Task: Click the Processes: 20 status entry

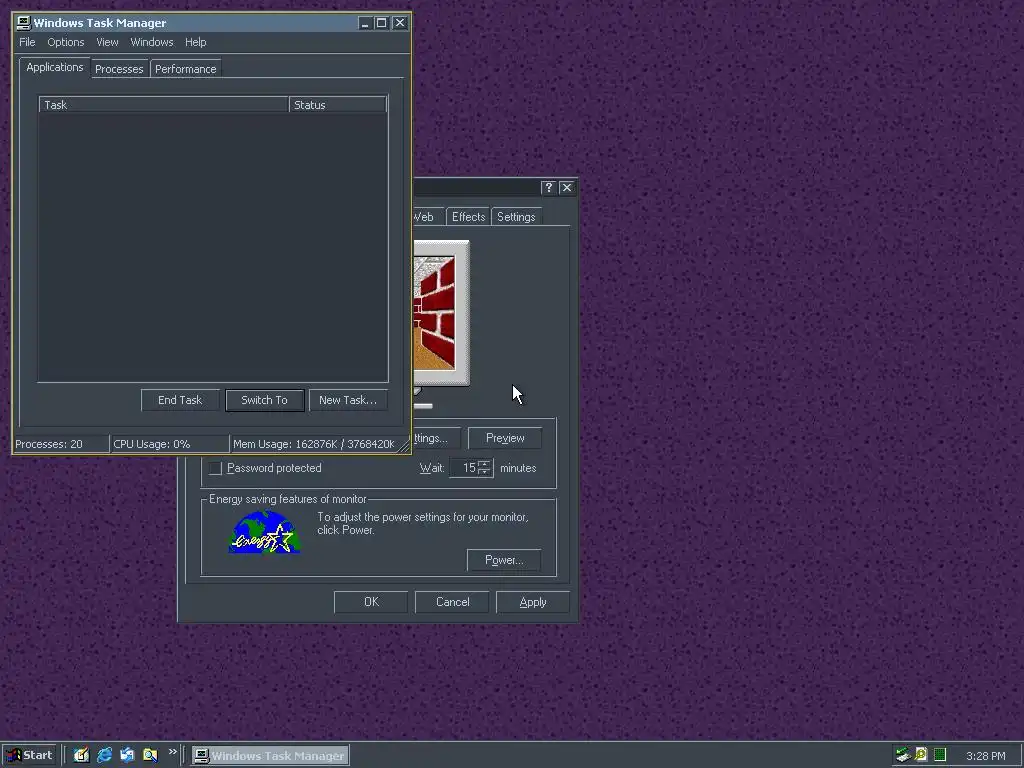Action: tap(61, 444)
